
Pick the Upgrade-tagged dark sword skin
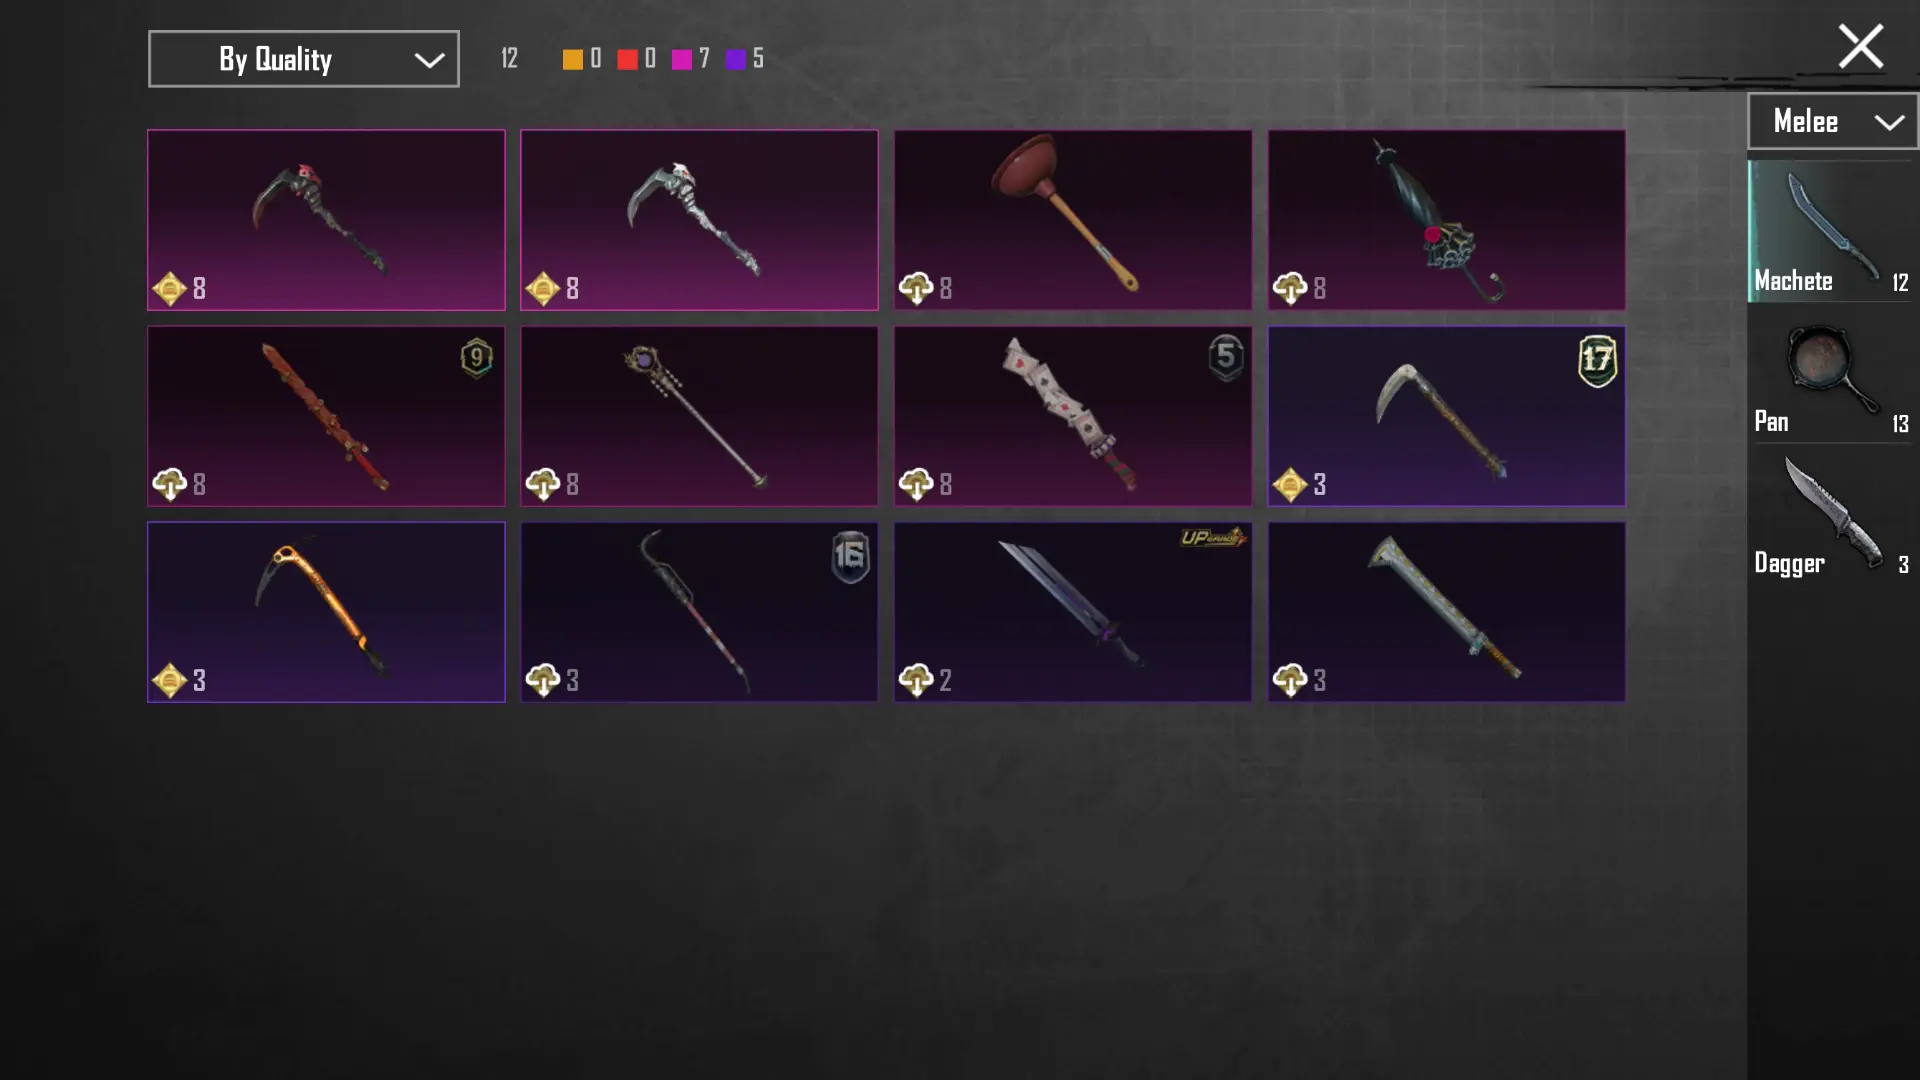click(1073, 612)
